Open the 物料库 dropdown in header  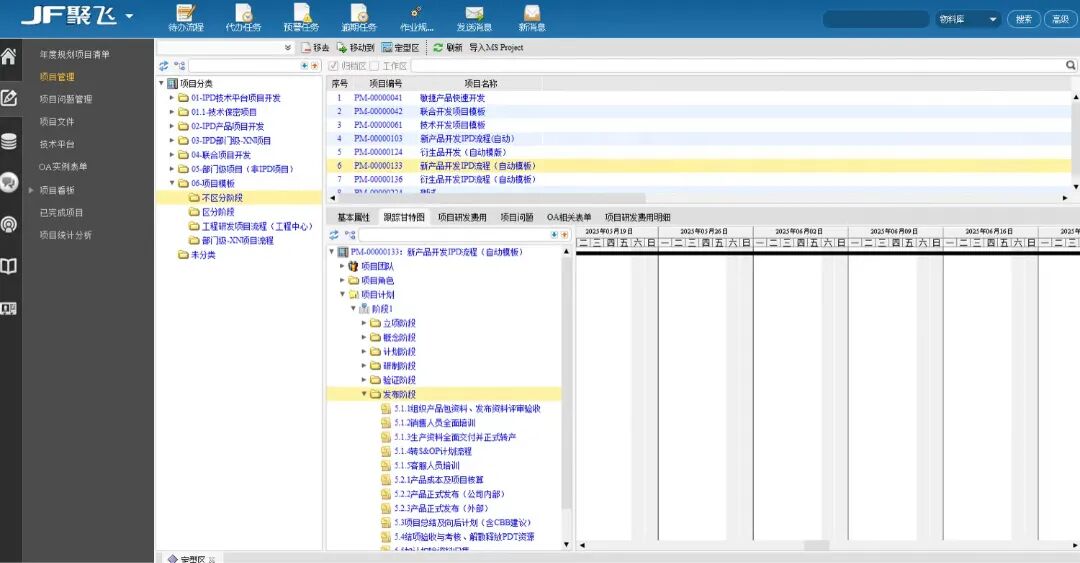[968, 19]
